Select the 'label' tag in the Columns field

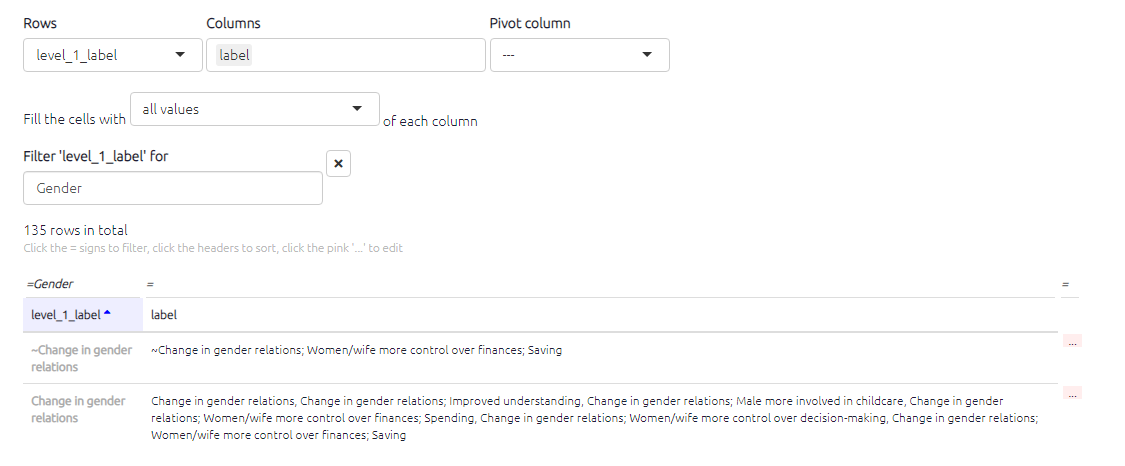(234, 55)
